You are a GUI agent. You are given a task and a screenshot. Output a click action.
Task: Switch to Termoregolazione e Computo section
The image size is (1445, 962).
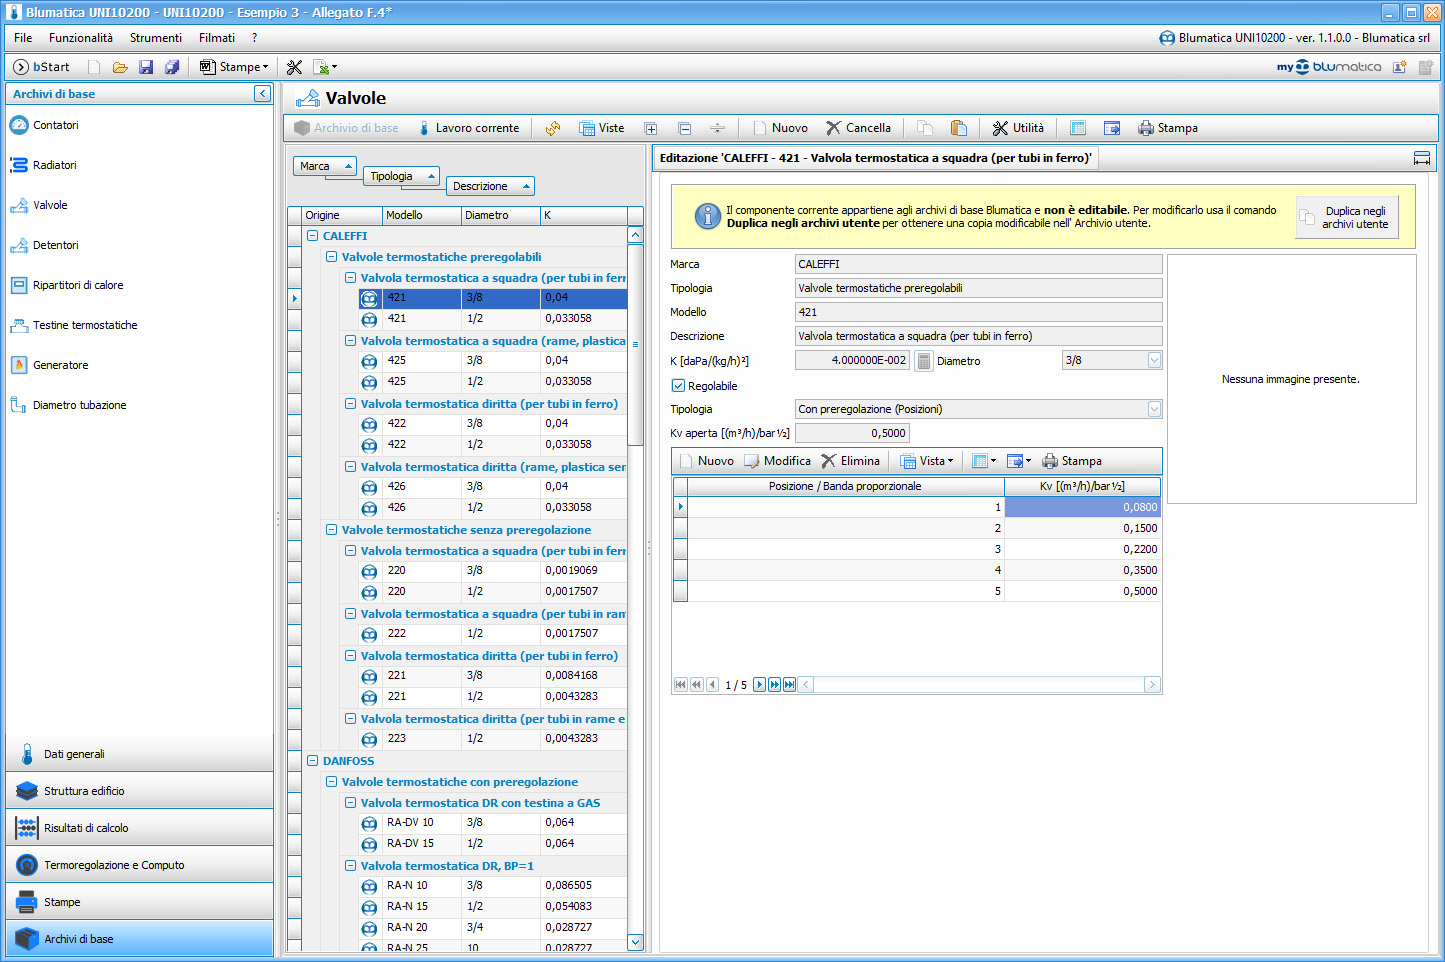[x=139, y=865]
